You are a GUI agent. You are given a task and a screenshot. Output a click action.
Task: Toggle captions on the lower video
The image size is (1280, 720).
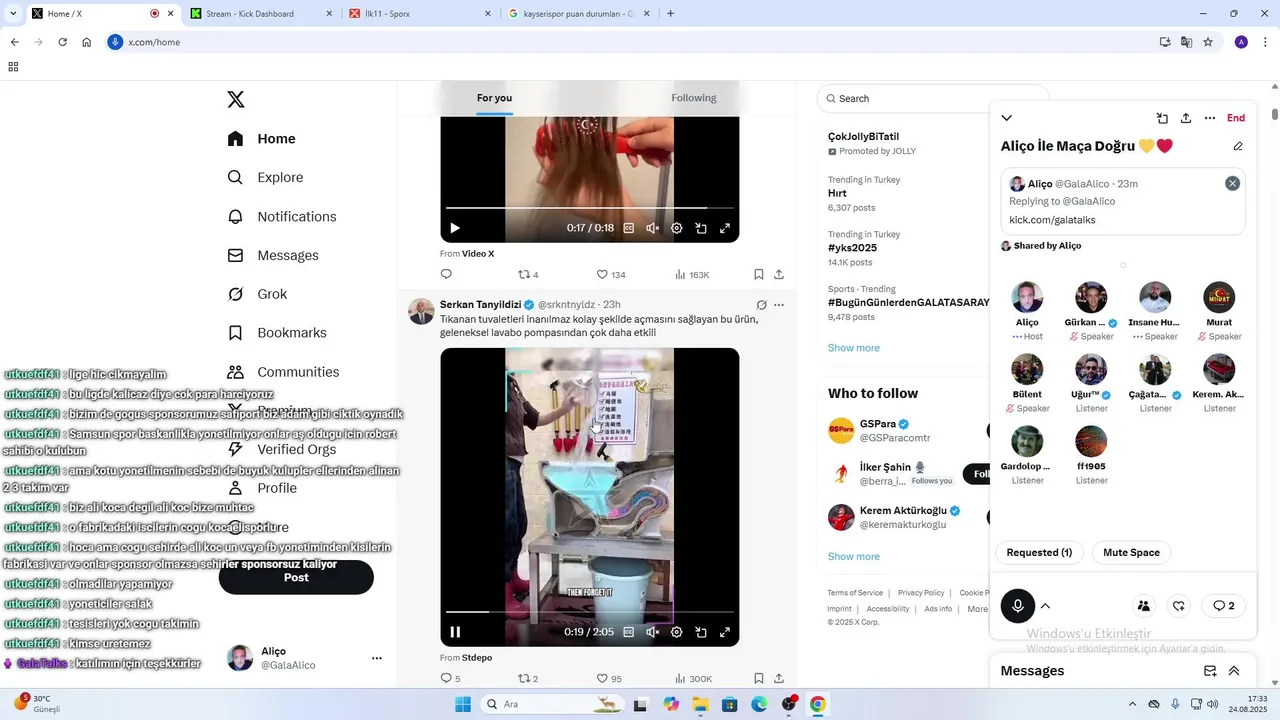click(x=629, y=632)
